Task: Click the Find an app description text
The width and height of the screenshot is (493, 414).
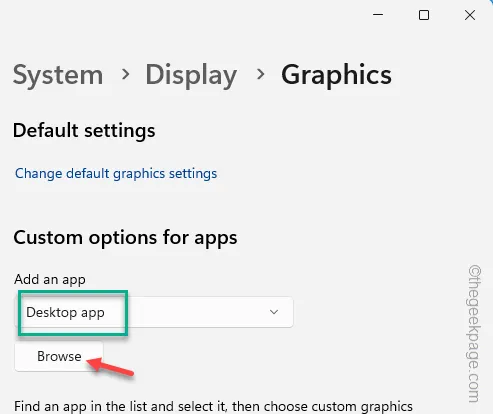Action: [213, 406]
